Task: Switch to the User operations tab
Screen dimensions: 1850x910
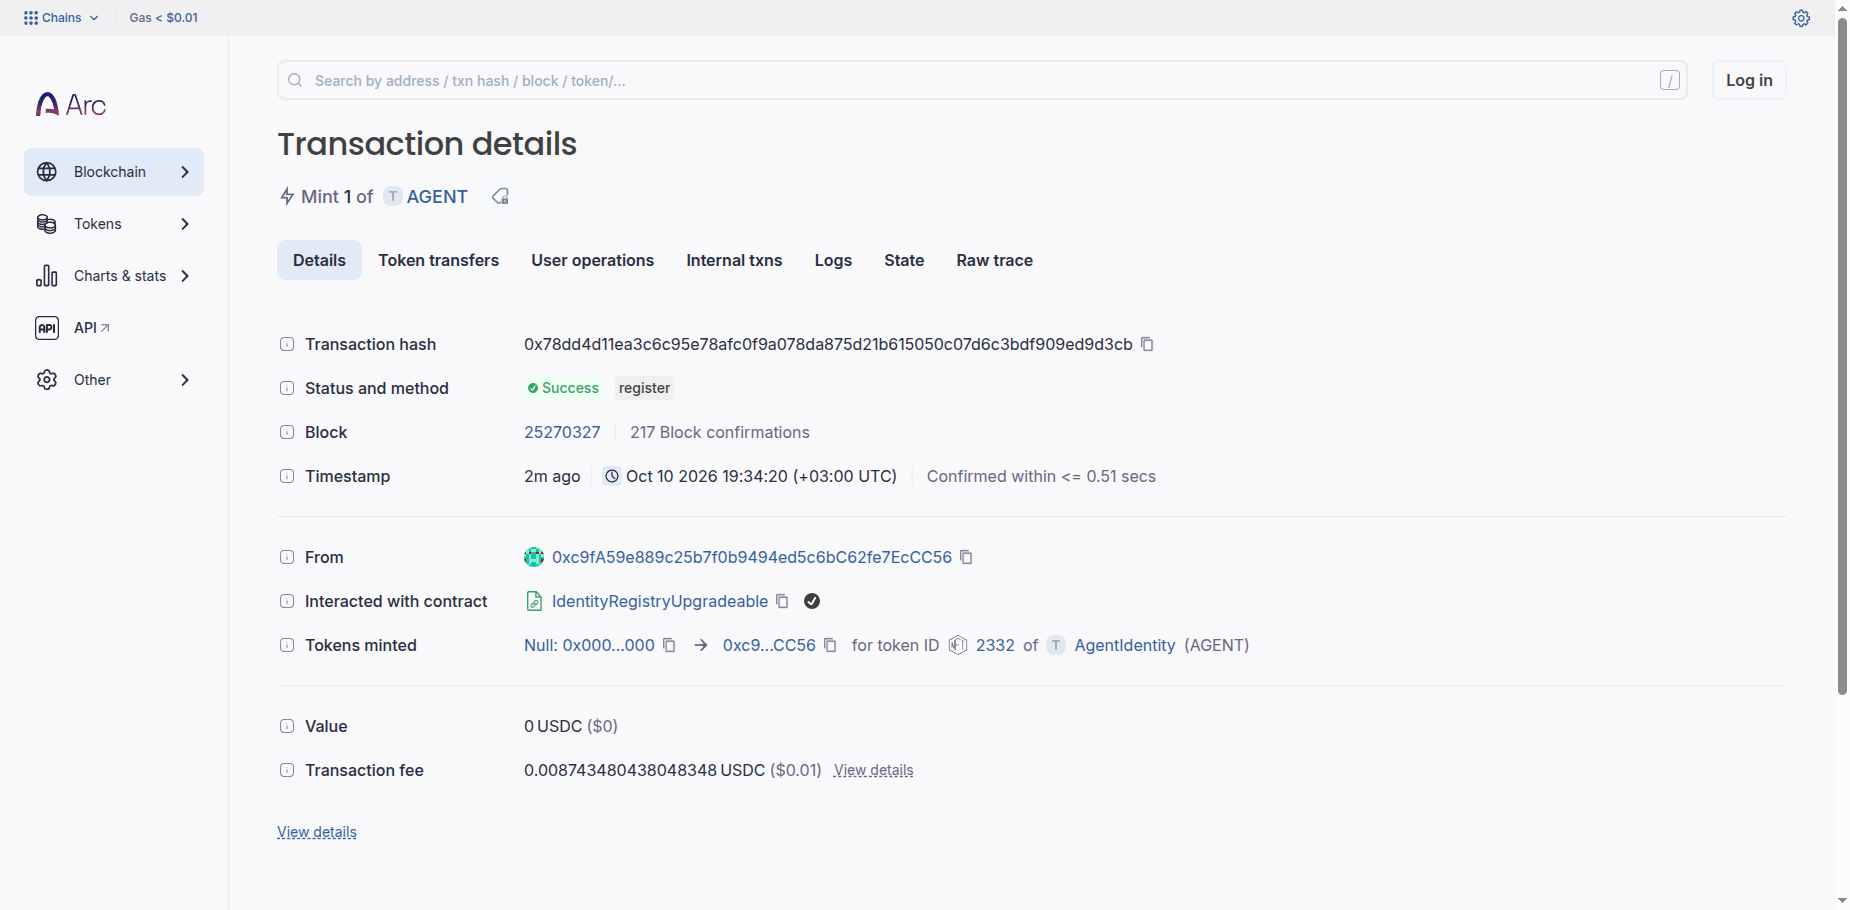Action: [593, 260]
